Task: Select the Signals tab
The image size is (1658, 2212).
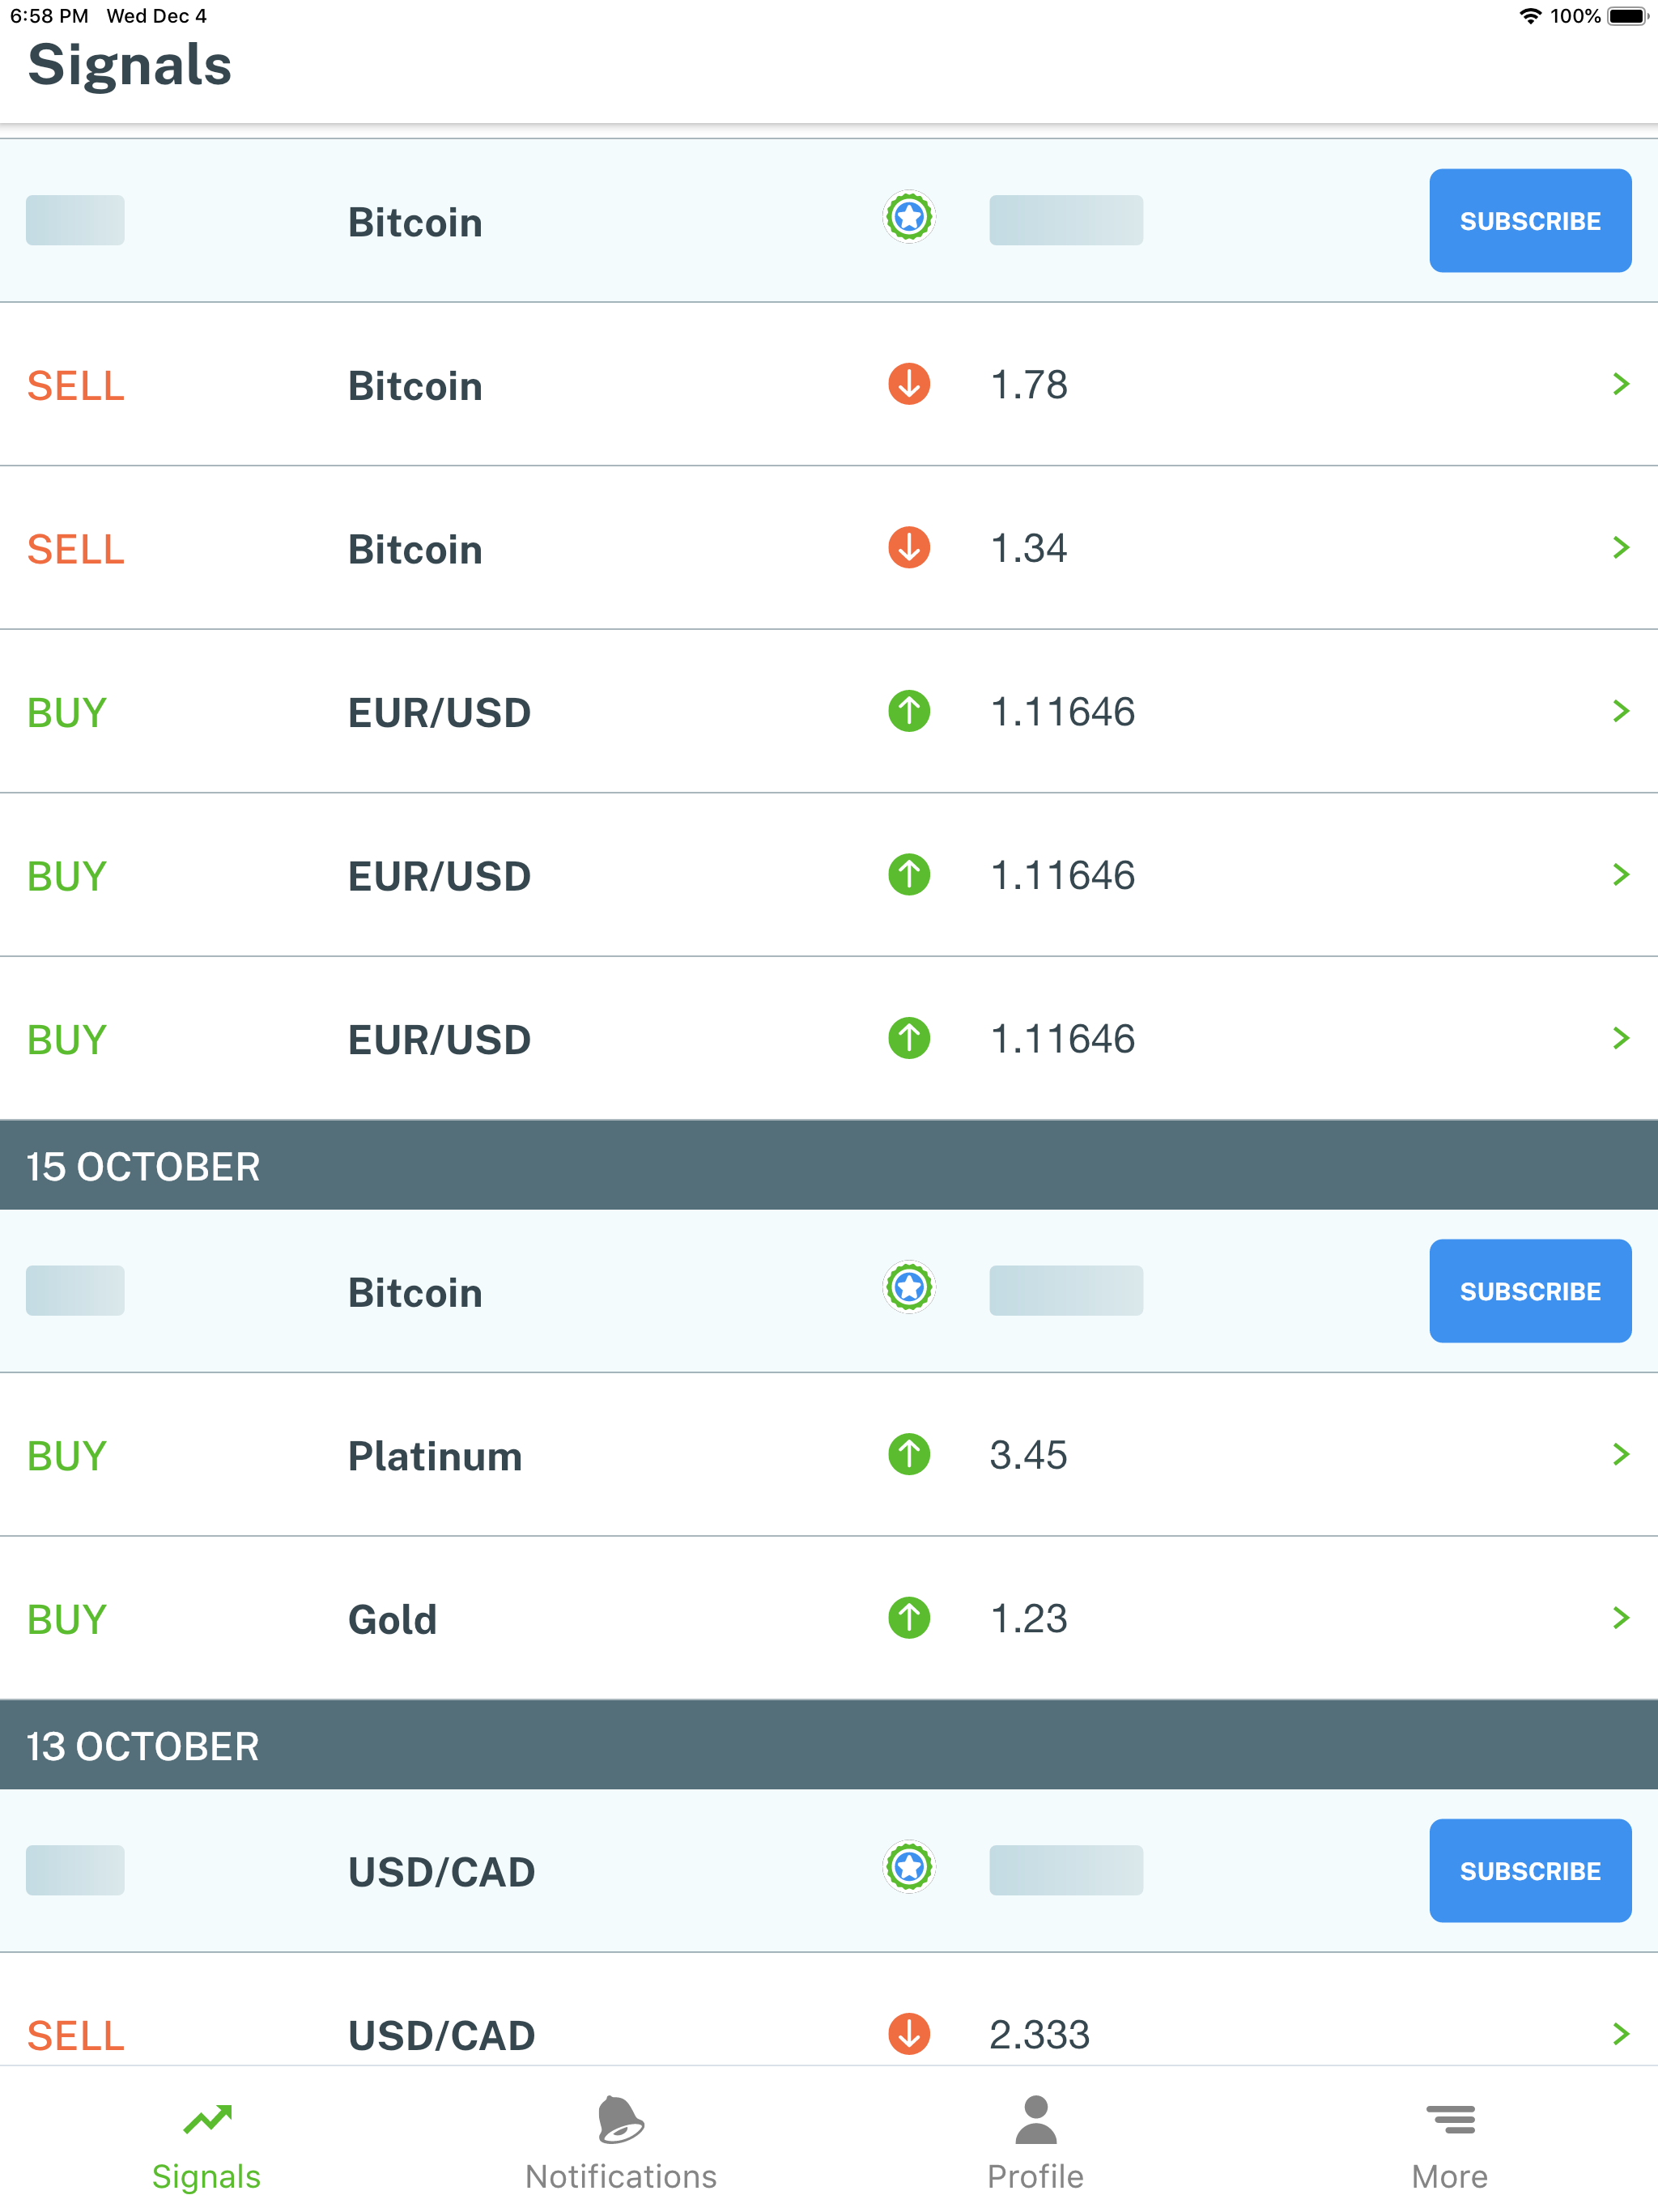Action: coord(207,2143)
